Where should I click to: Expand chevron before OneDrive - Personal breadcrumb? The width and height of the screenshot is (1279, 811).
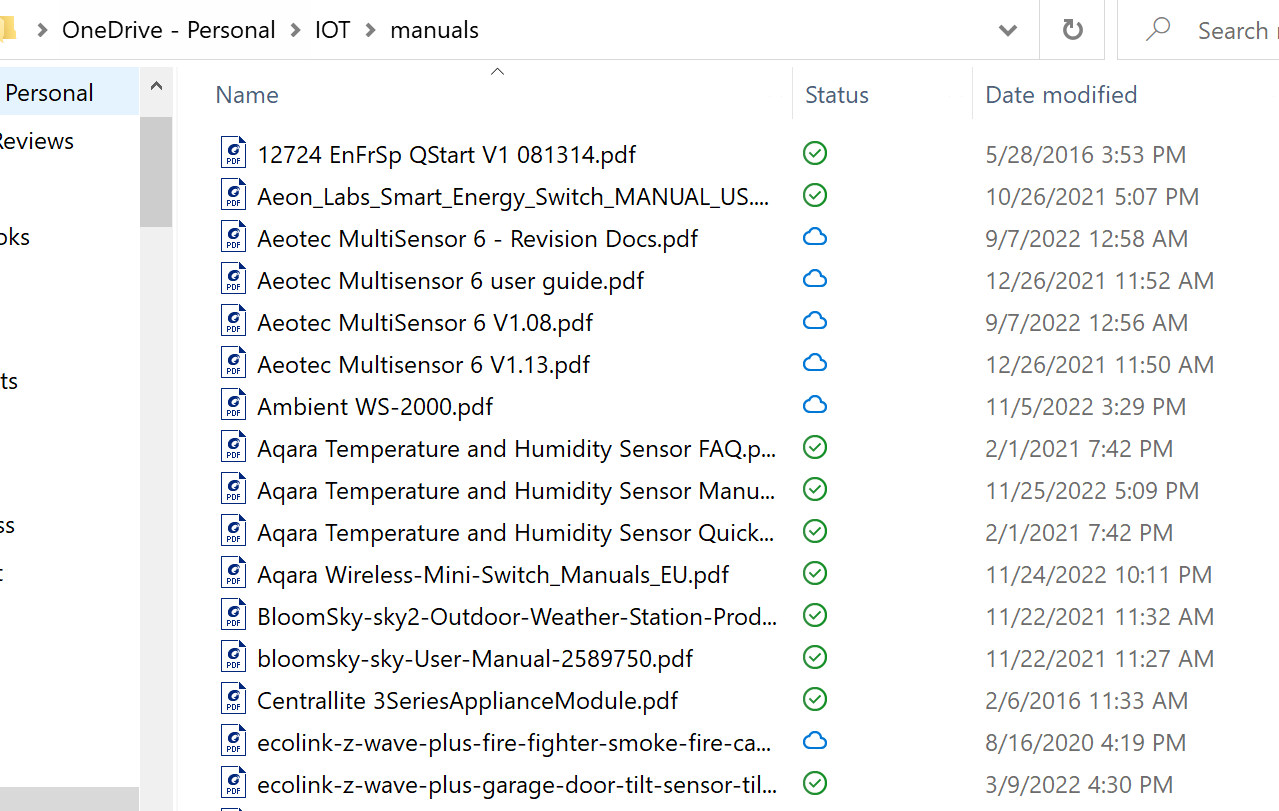pyautogui.click(x=42, y=30)
